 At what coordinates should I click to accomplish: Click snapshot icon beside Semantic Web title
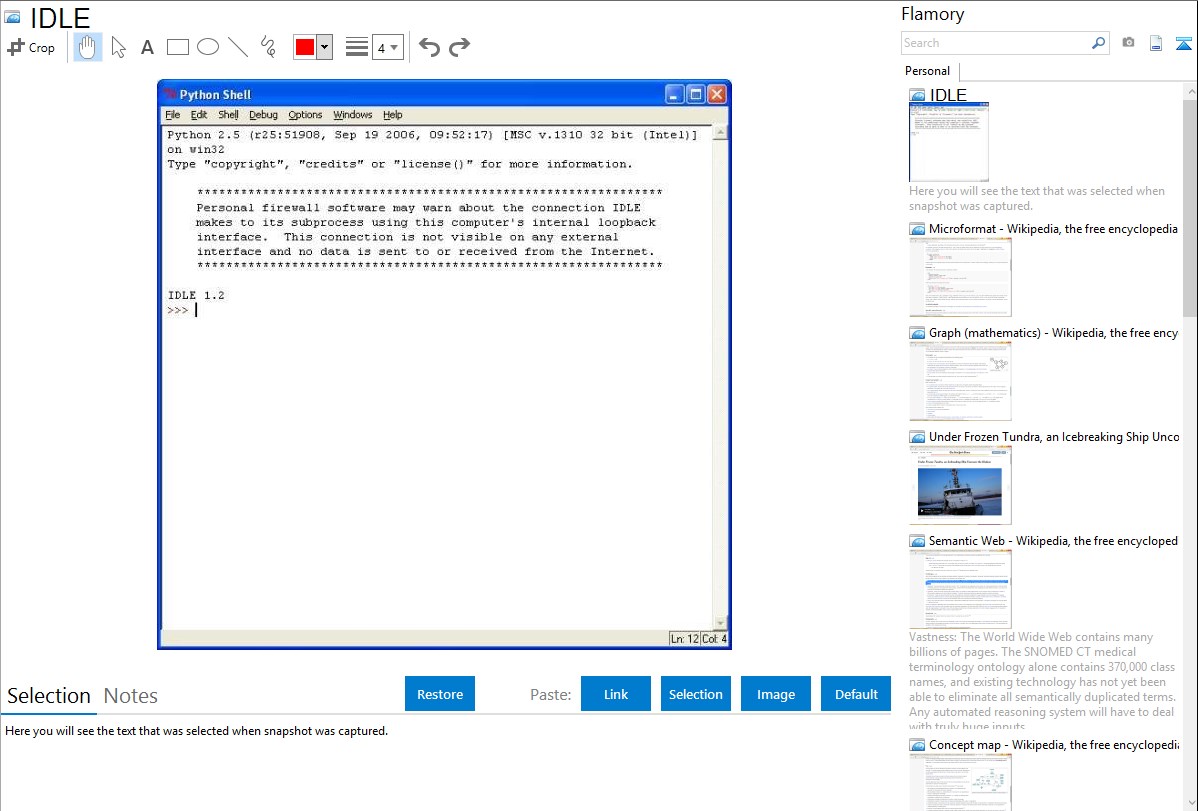point(918,541)
